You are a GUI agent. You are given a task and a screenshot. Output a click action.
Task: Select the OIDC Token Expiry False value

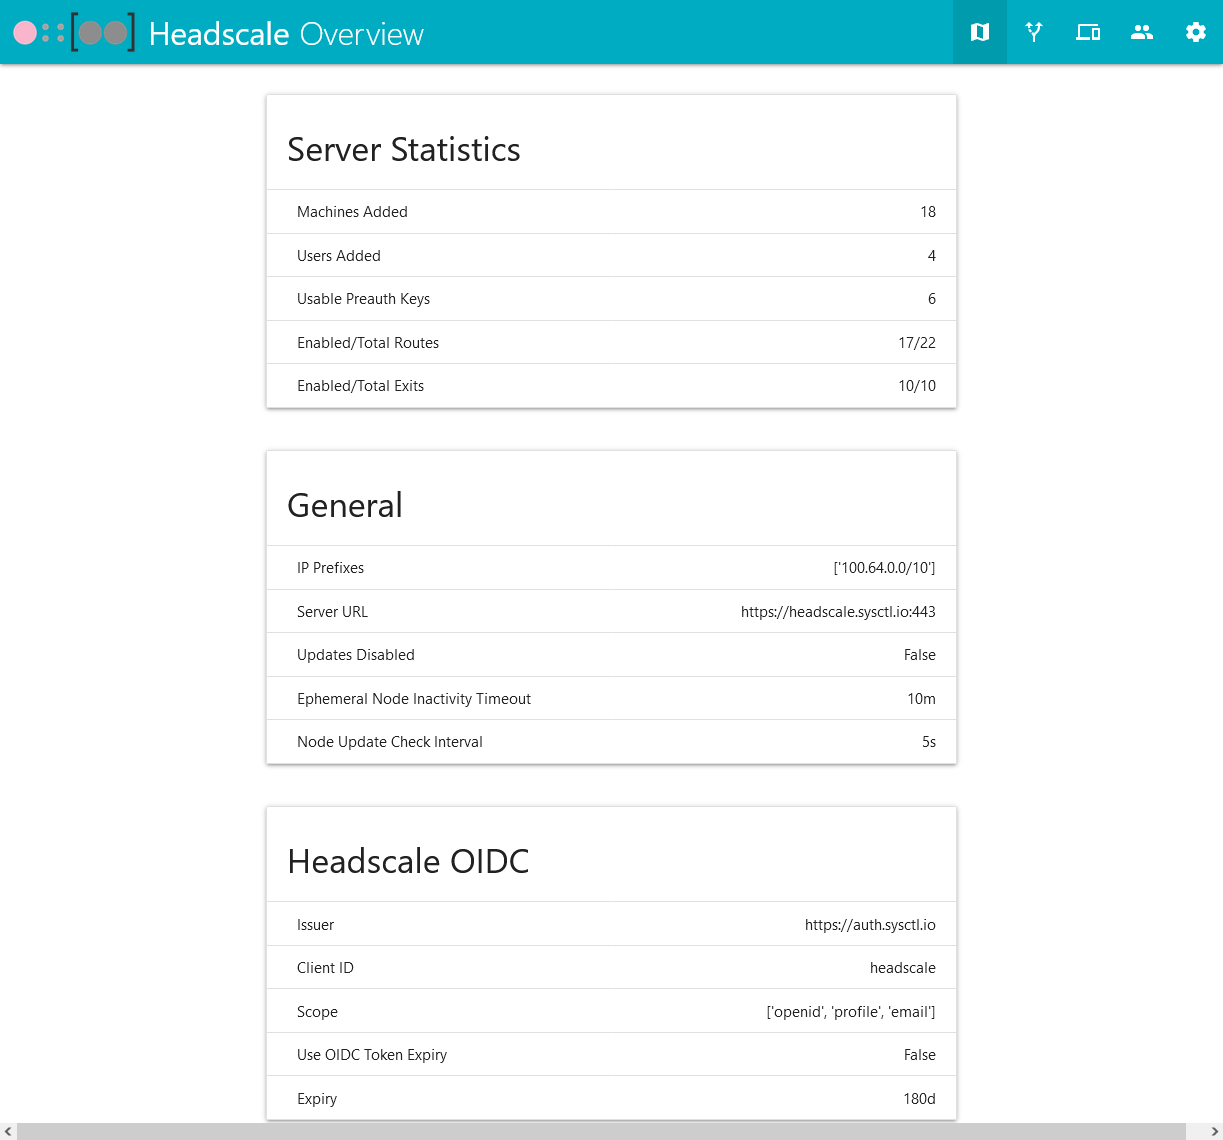[x=920, y=1055]
